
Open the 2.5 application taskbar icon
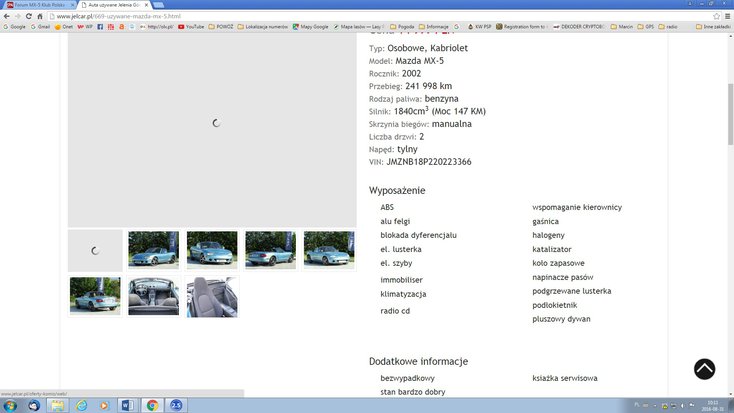tap(176, 406)
